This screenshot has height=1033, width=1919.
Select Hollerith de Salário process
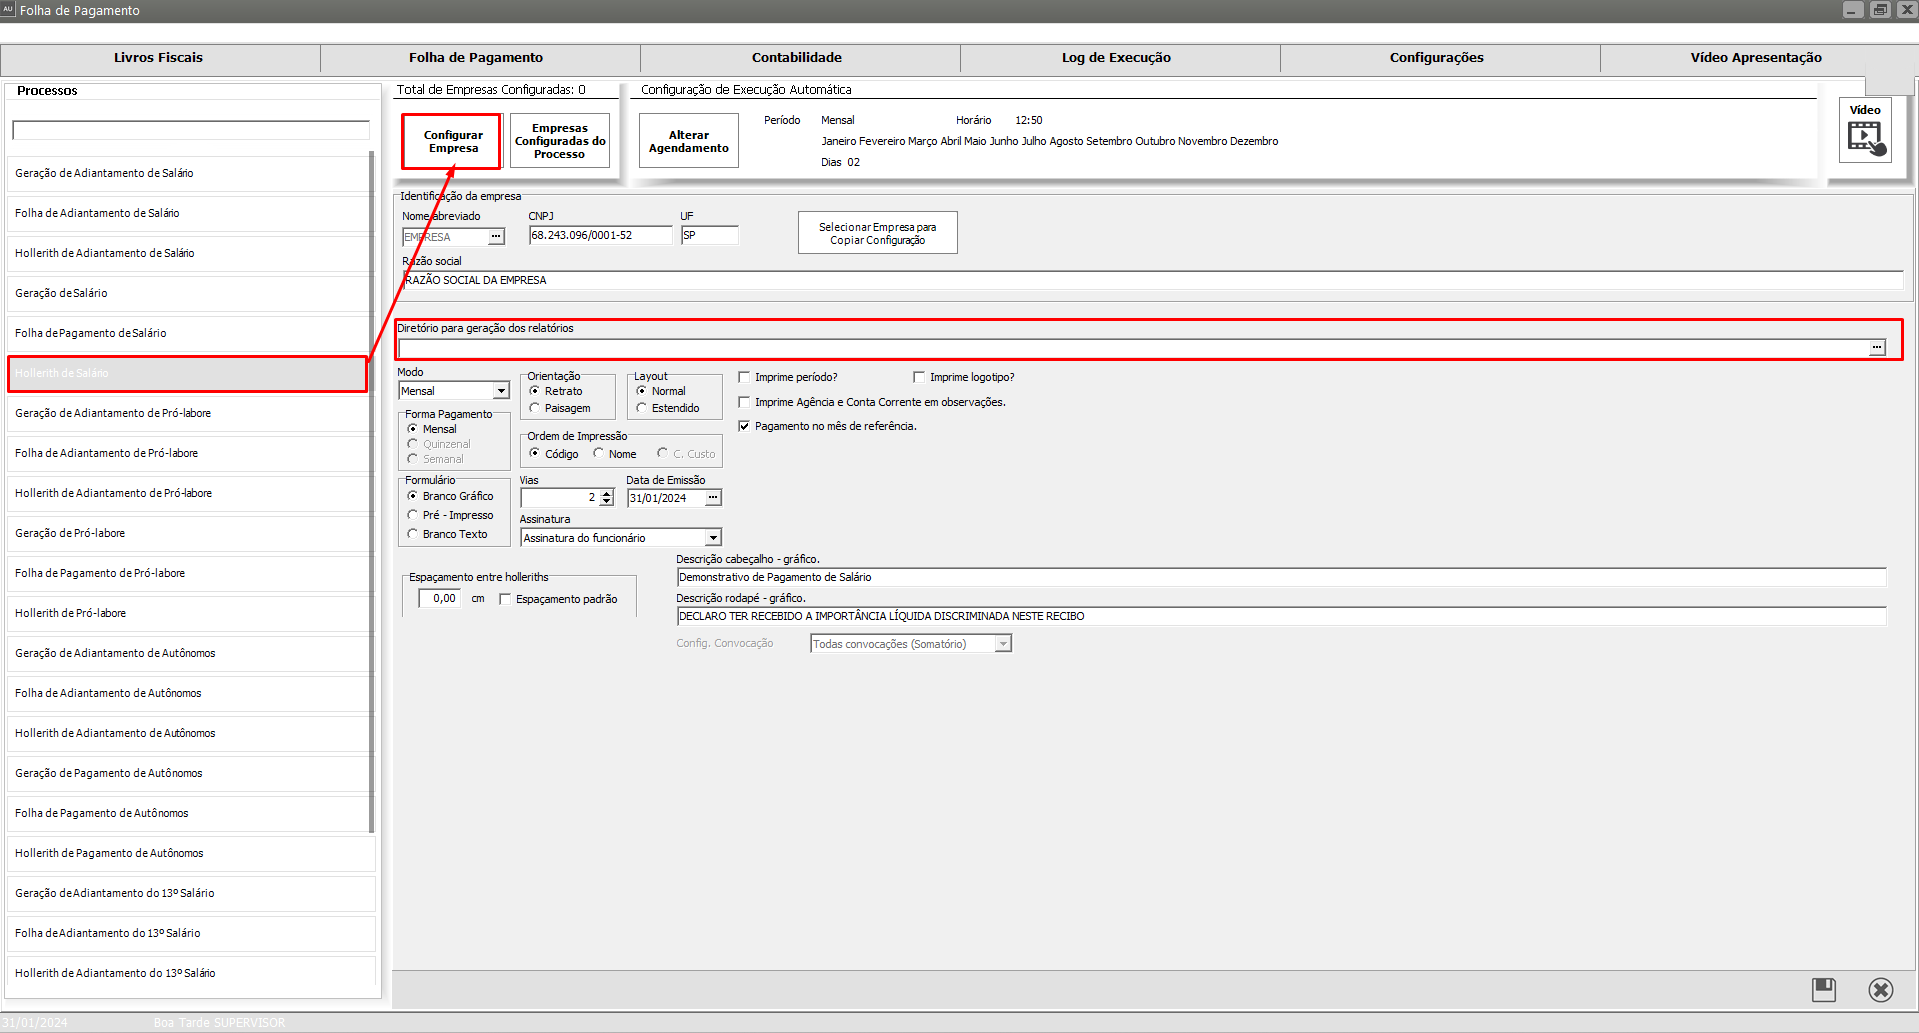188,373
